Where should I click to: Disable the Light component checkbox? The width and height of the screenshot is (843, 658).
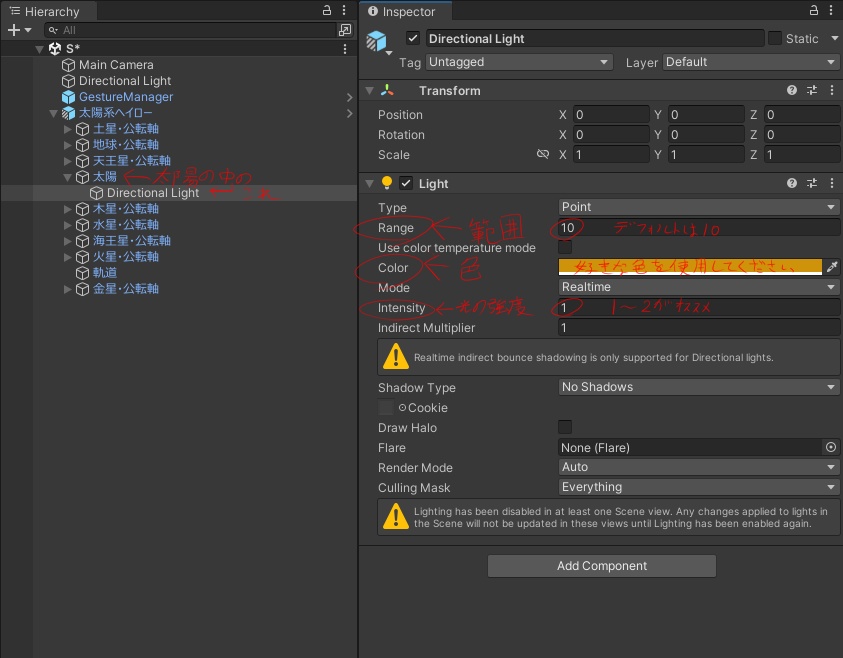tap(406, 183)
